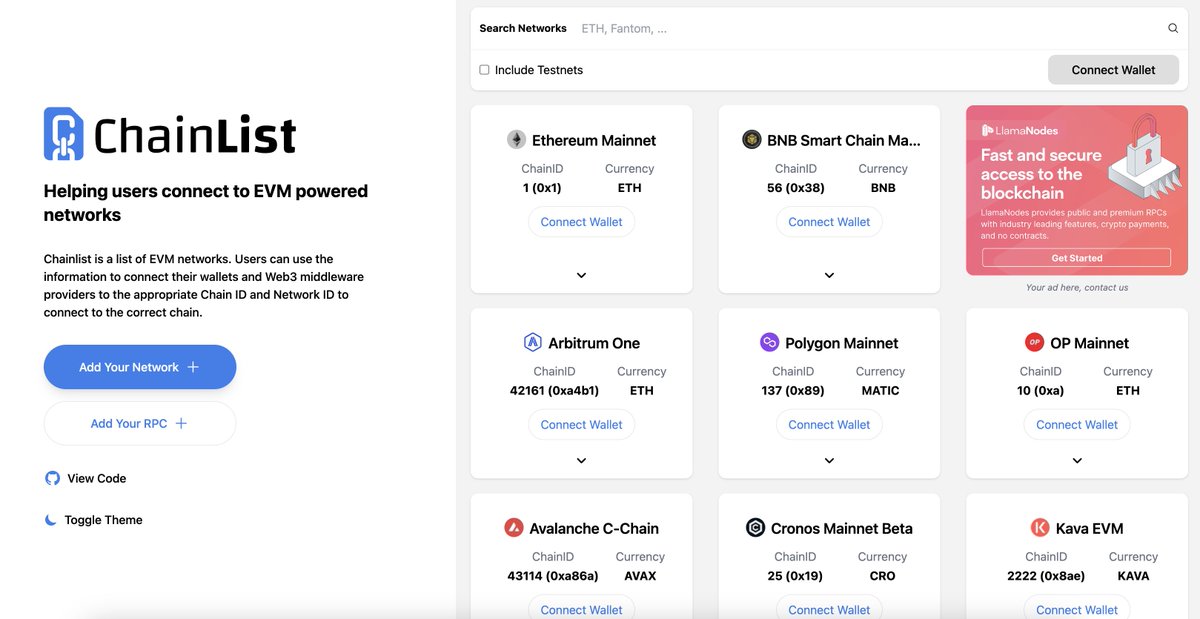Click the Polygon Mainnet logo icon

coord(769,342)
